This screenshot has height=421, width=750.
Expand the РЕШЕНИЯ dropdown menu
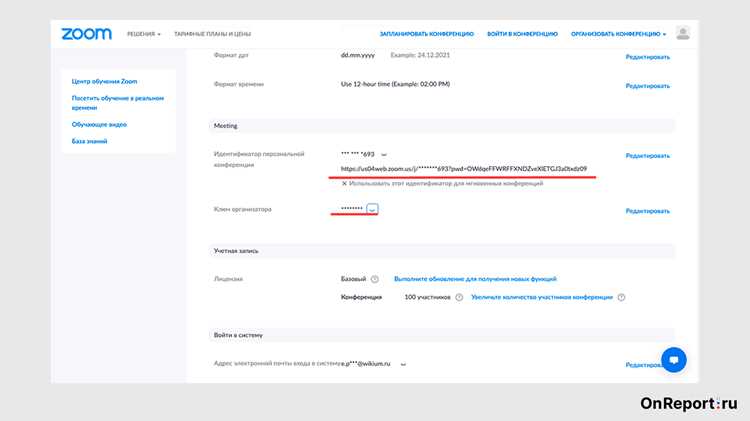143,34
